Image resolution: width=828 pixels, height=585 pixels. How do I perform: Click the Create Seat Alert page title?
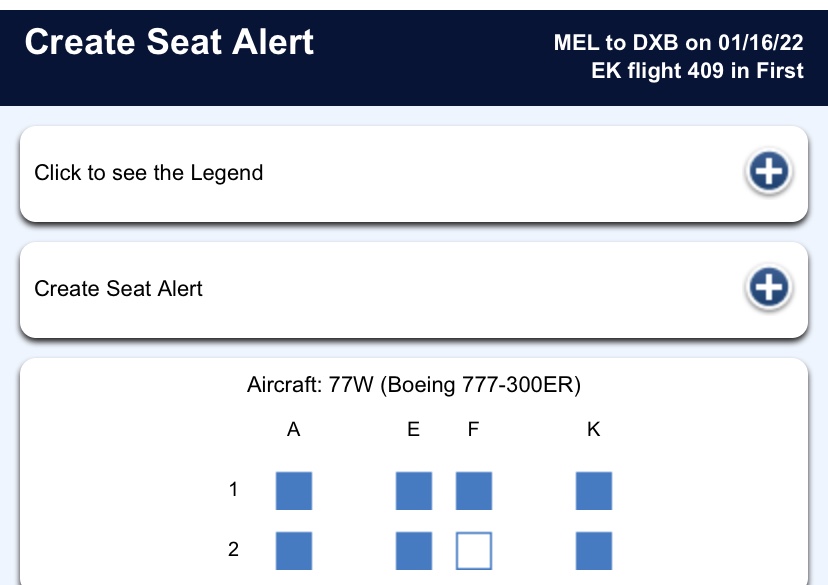pos(169,42)
